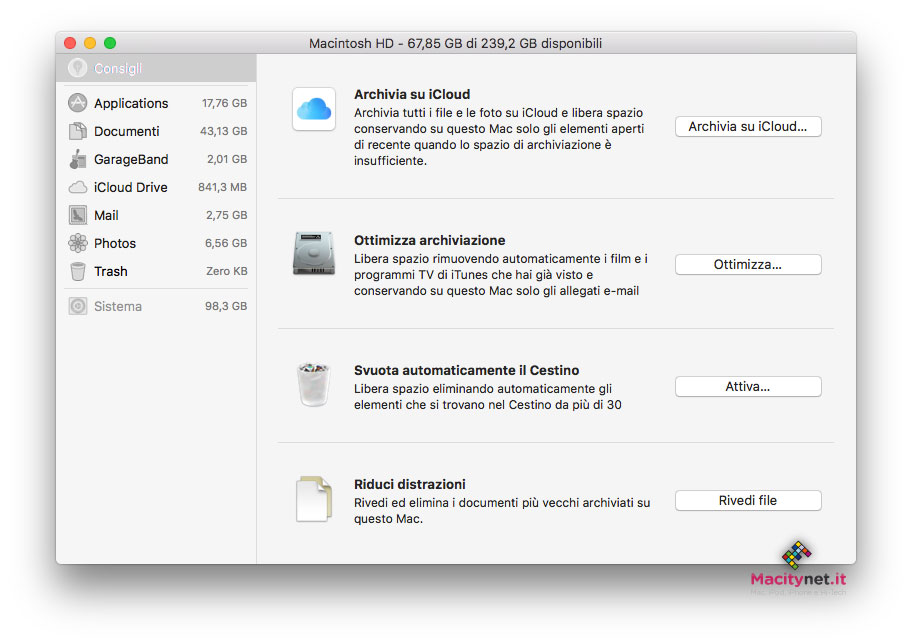The width and height of the screenshot is (912, 644).
Task: Click the GarageBand guitar icon
Action: coord(77,159)
